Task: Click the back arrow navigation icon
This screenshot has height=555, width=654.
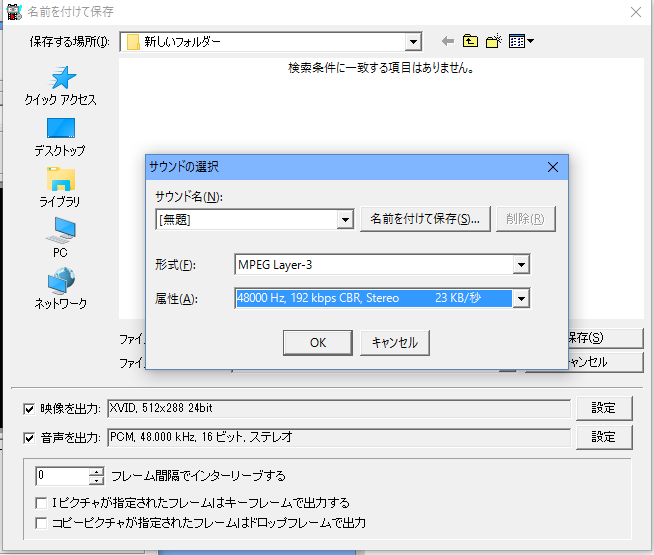Action: 447,41
